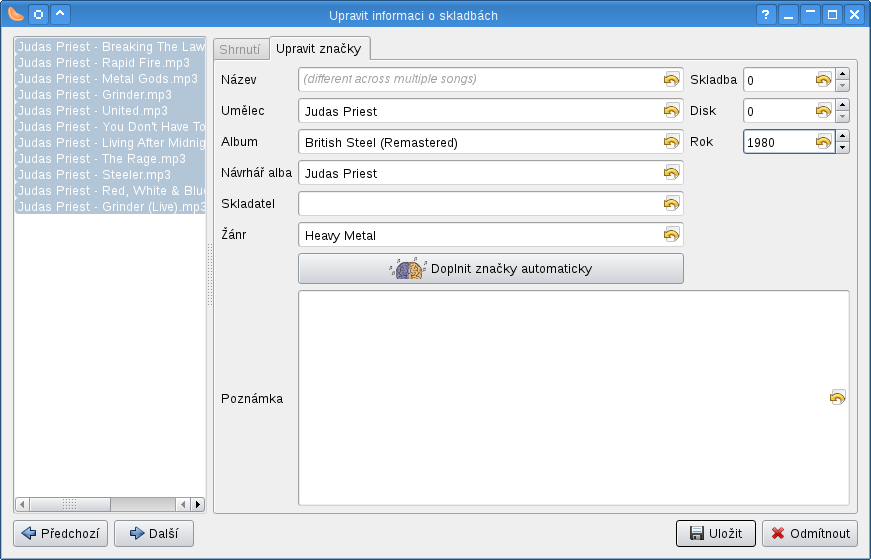Reset the Disk number with its undo icon
Screen dimensions: 871x560
point(824,111)
